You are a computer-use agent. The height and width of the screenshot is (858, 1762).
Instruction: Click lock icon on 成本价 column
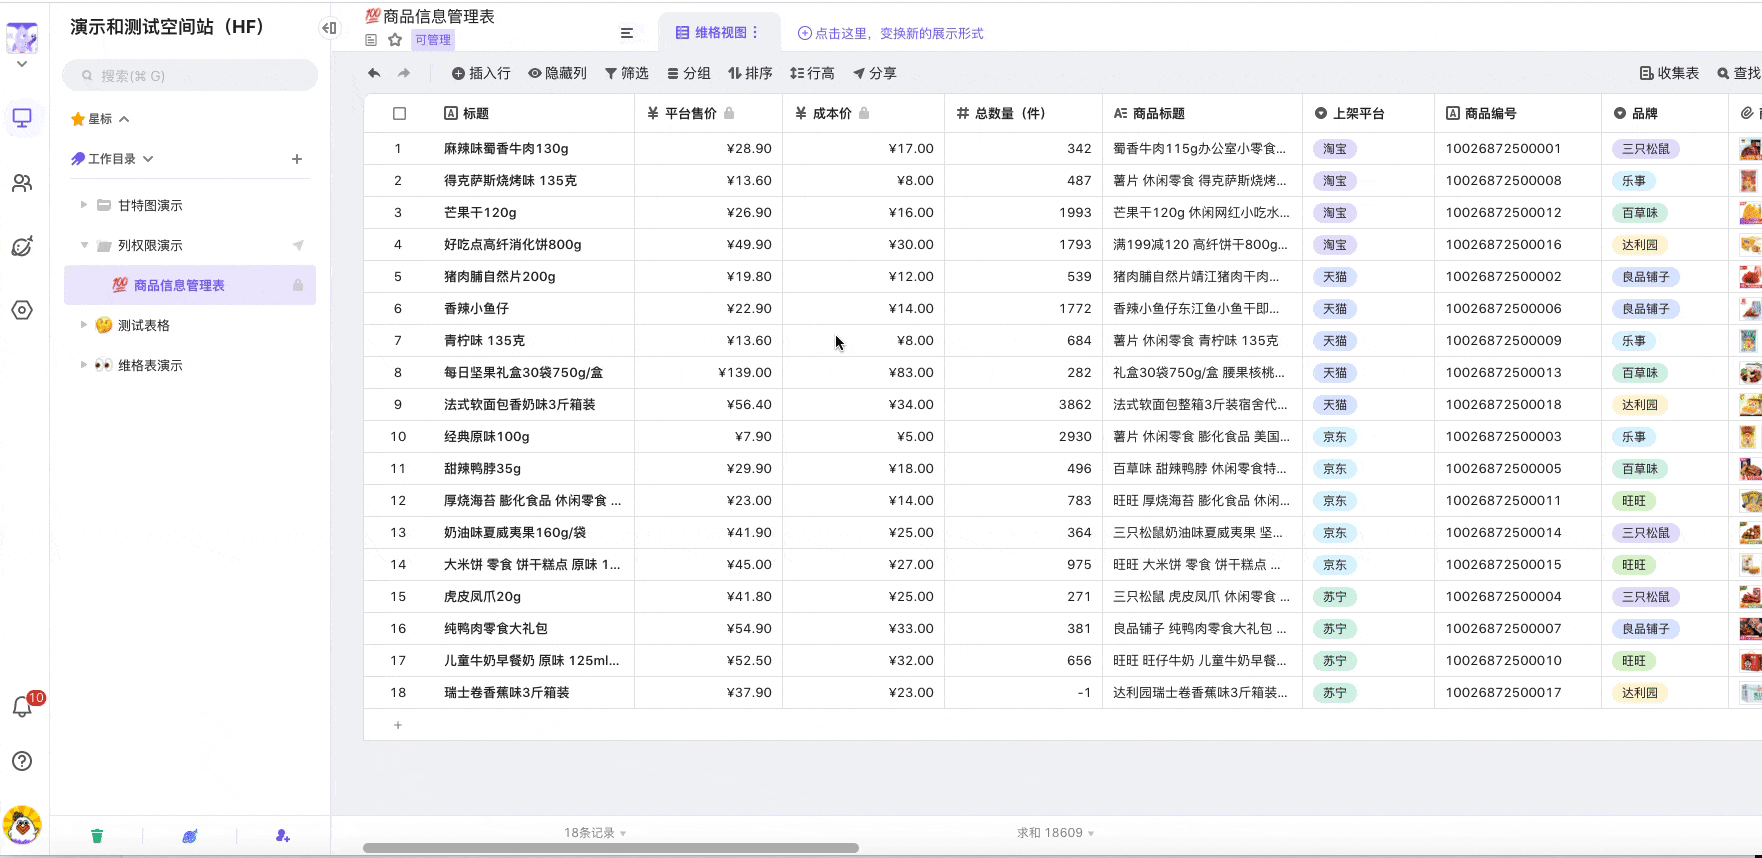click(x=864, y=113)
